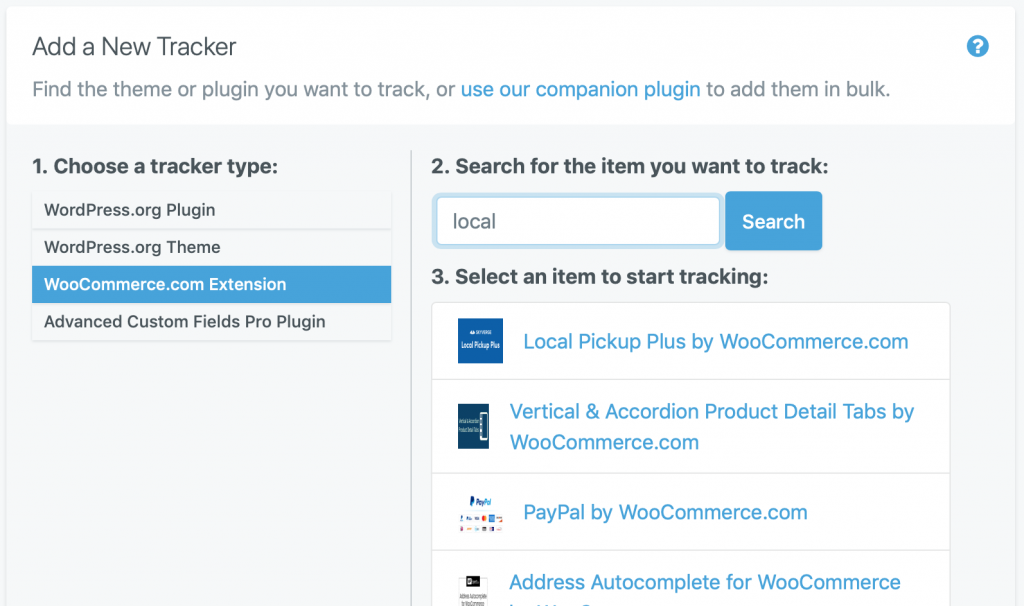Viewport: 1024px width, 606px height.
Task: Open the 'use our companion plugin' link
Action: pyautogui.click(x=580, y=89)
